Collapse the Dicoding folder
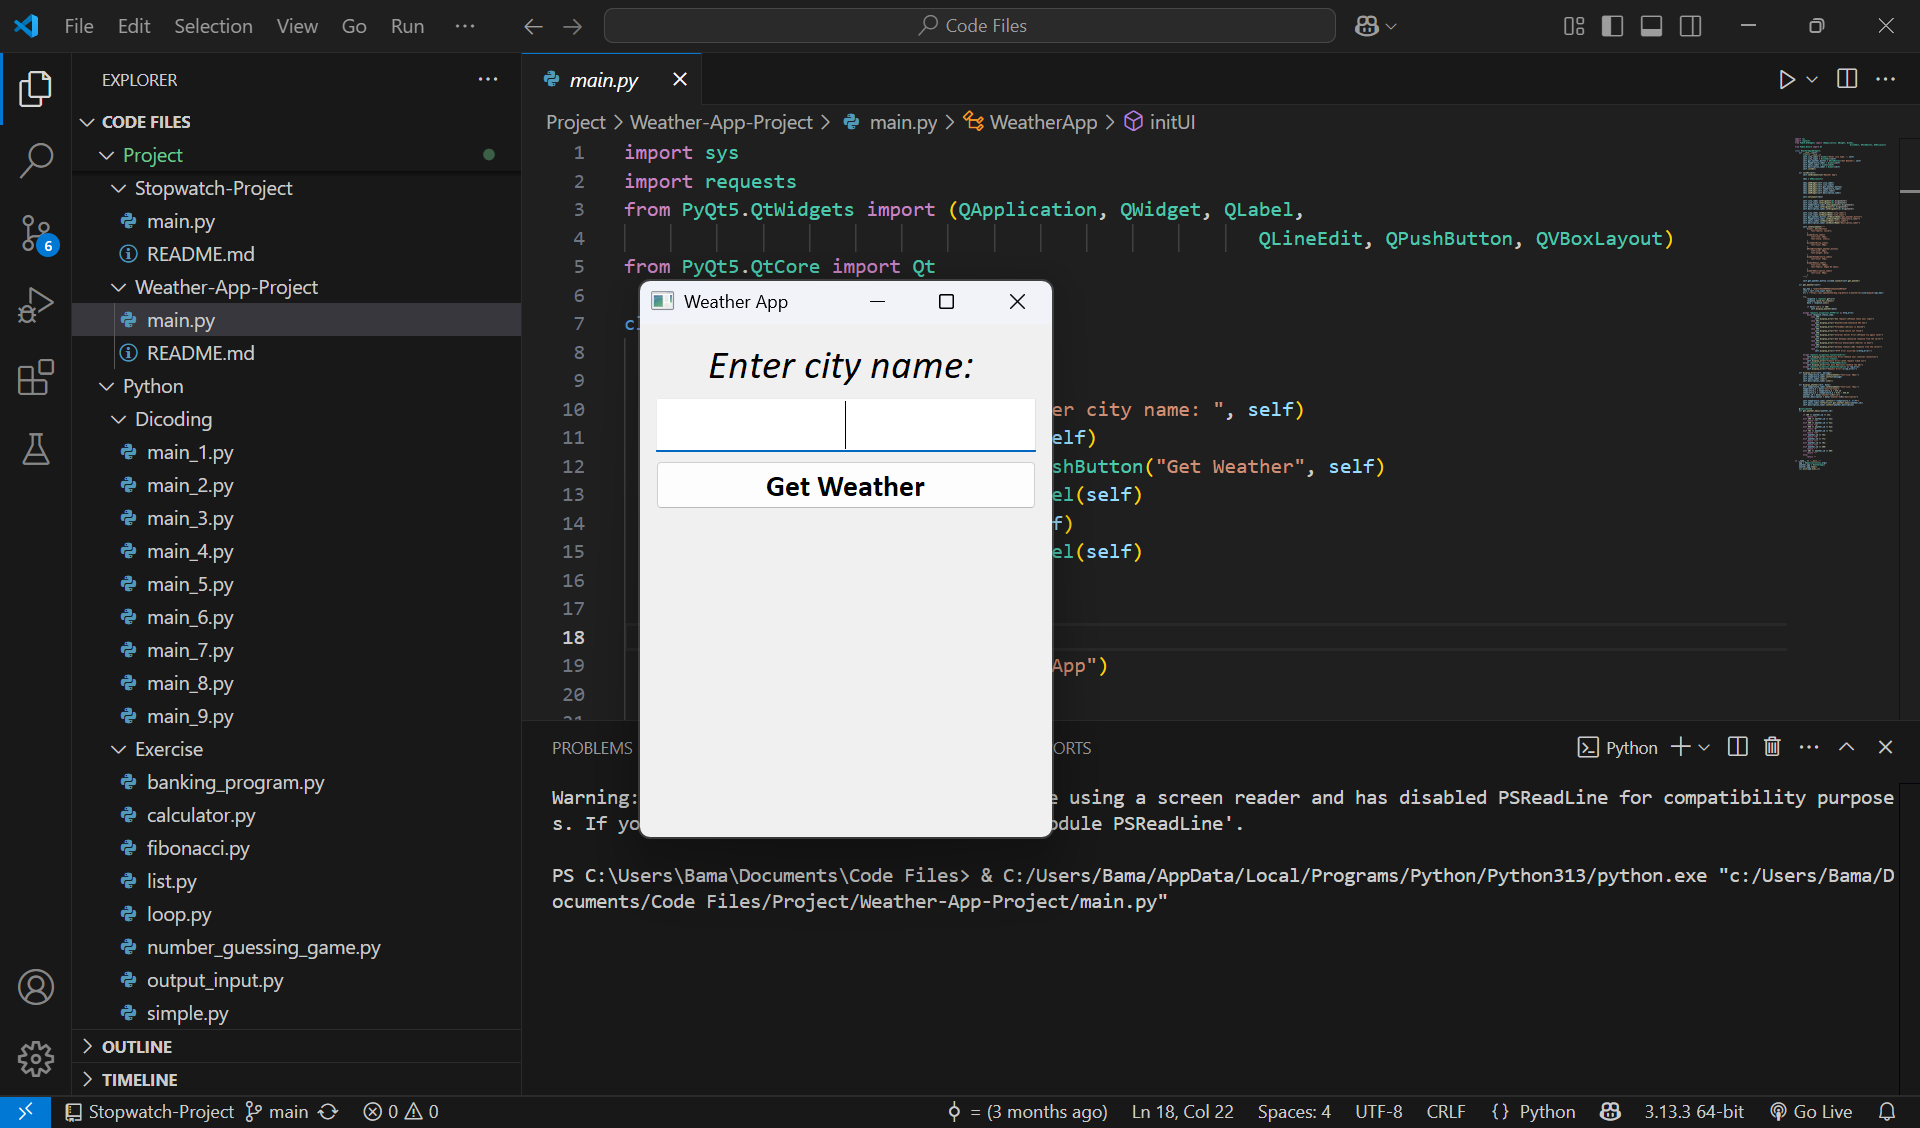The width and height of the screenshot is (1920, 1128). [297, 419]
